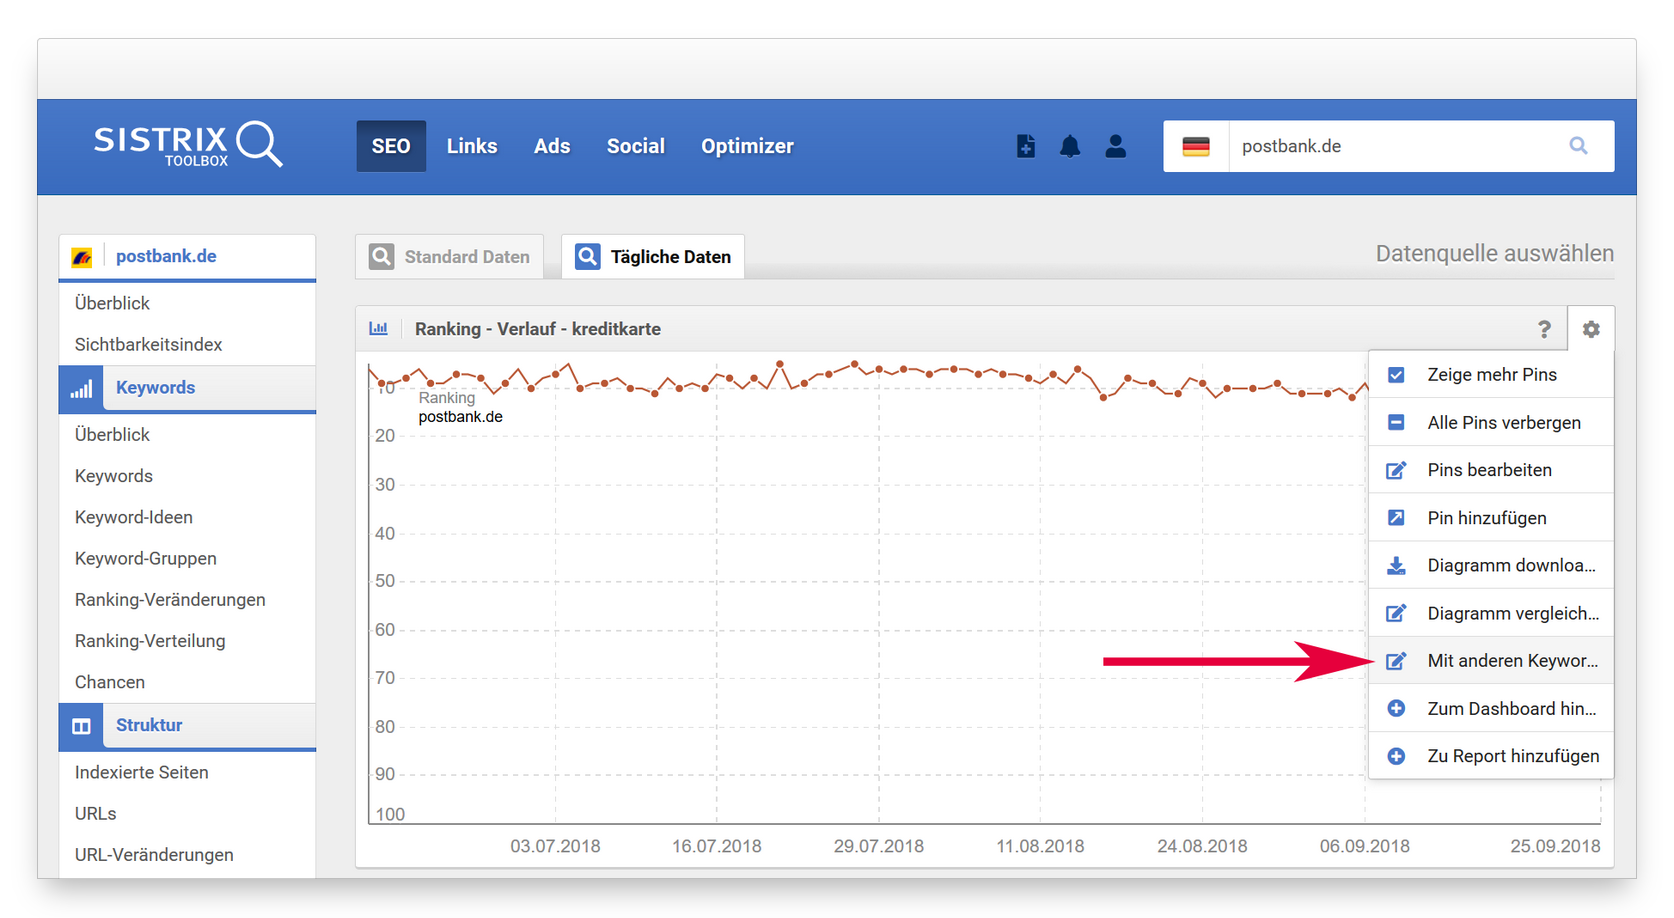The image size is (1674, 918).
Task: Open the Links navigation item
Action: [x=471, y=146]
